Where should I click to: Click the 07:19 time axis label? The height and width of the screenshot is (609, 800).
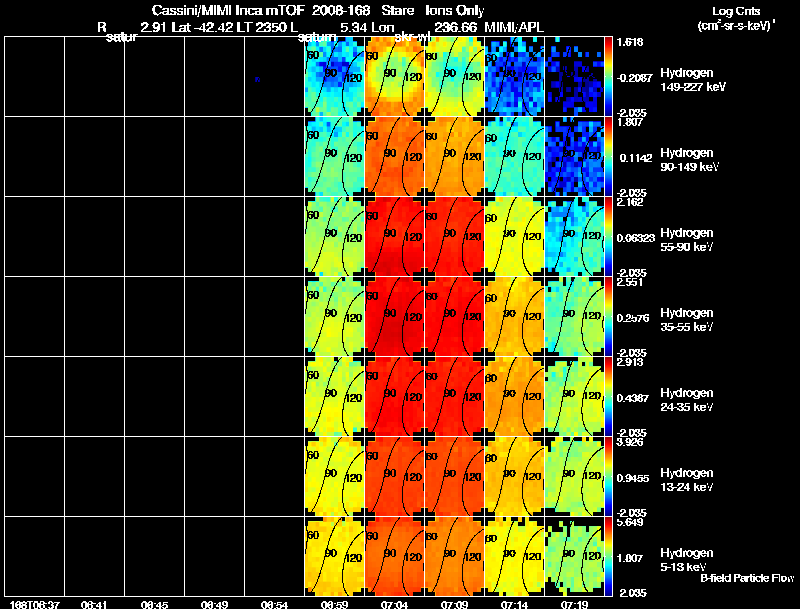click(x=574, y=604)
